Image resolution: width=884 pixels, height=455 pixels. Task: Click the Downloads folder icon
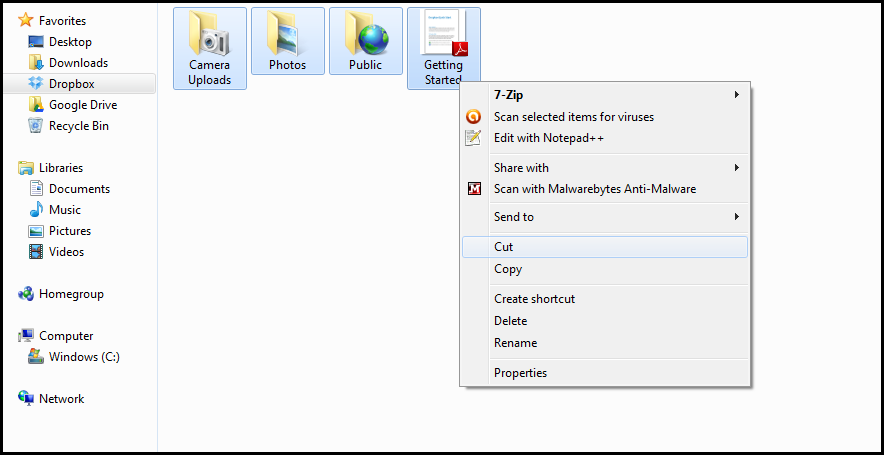tap(36, 63)
